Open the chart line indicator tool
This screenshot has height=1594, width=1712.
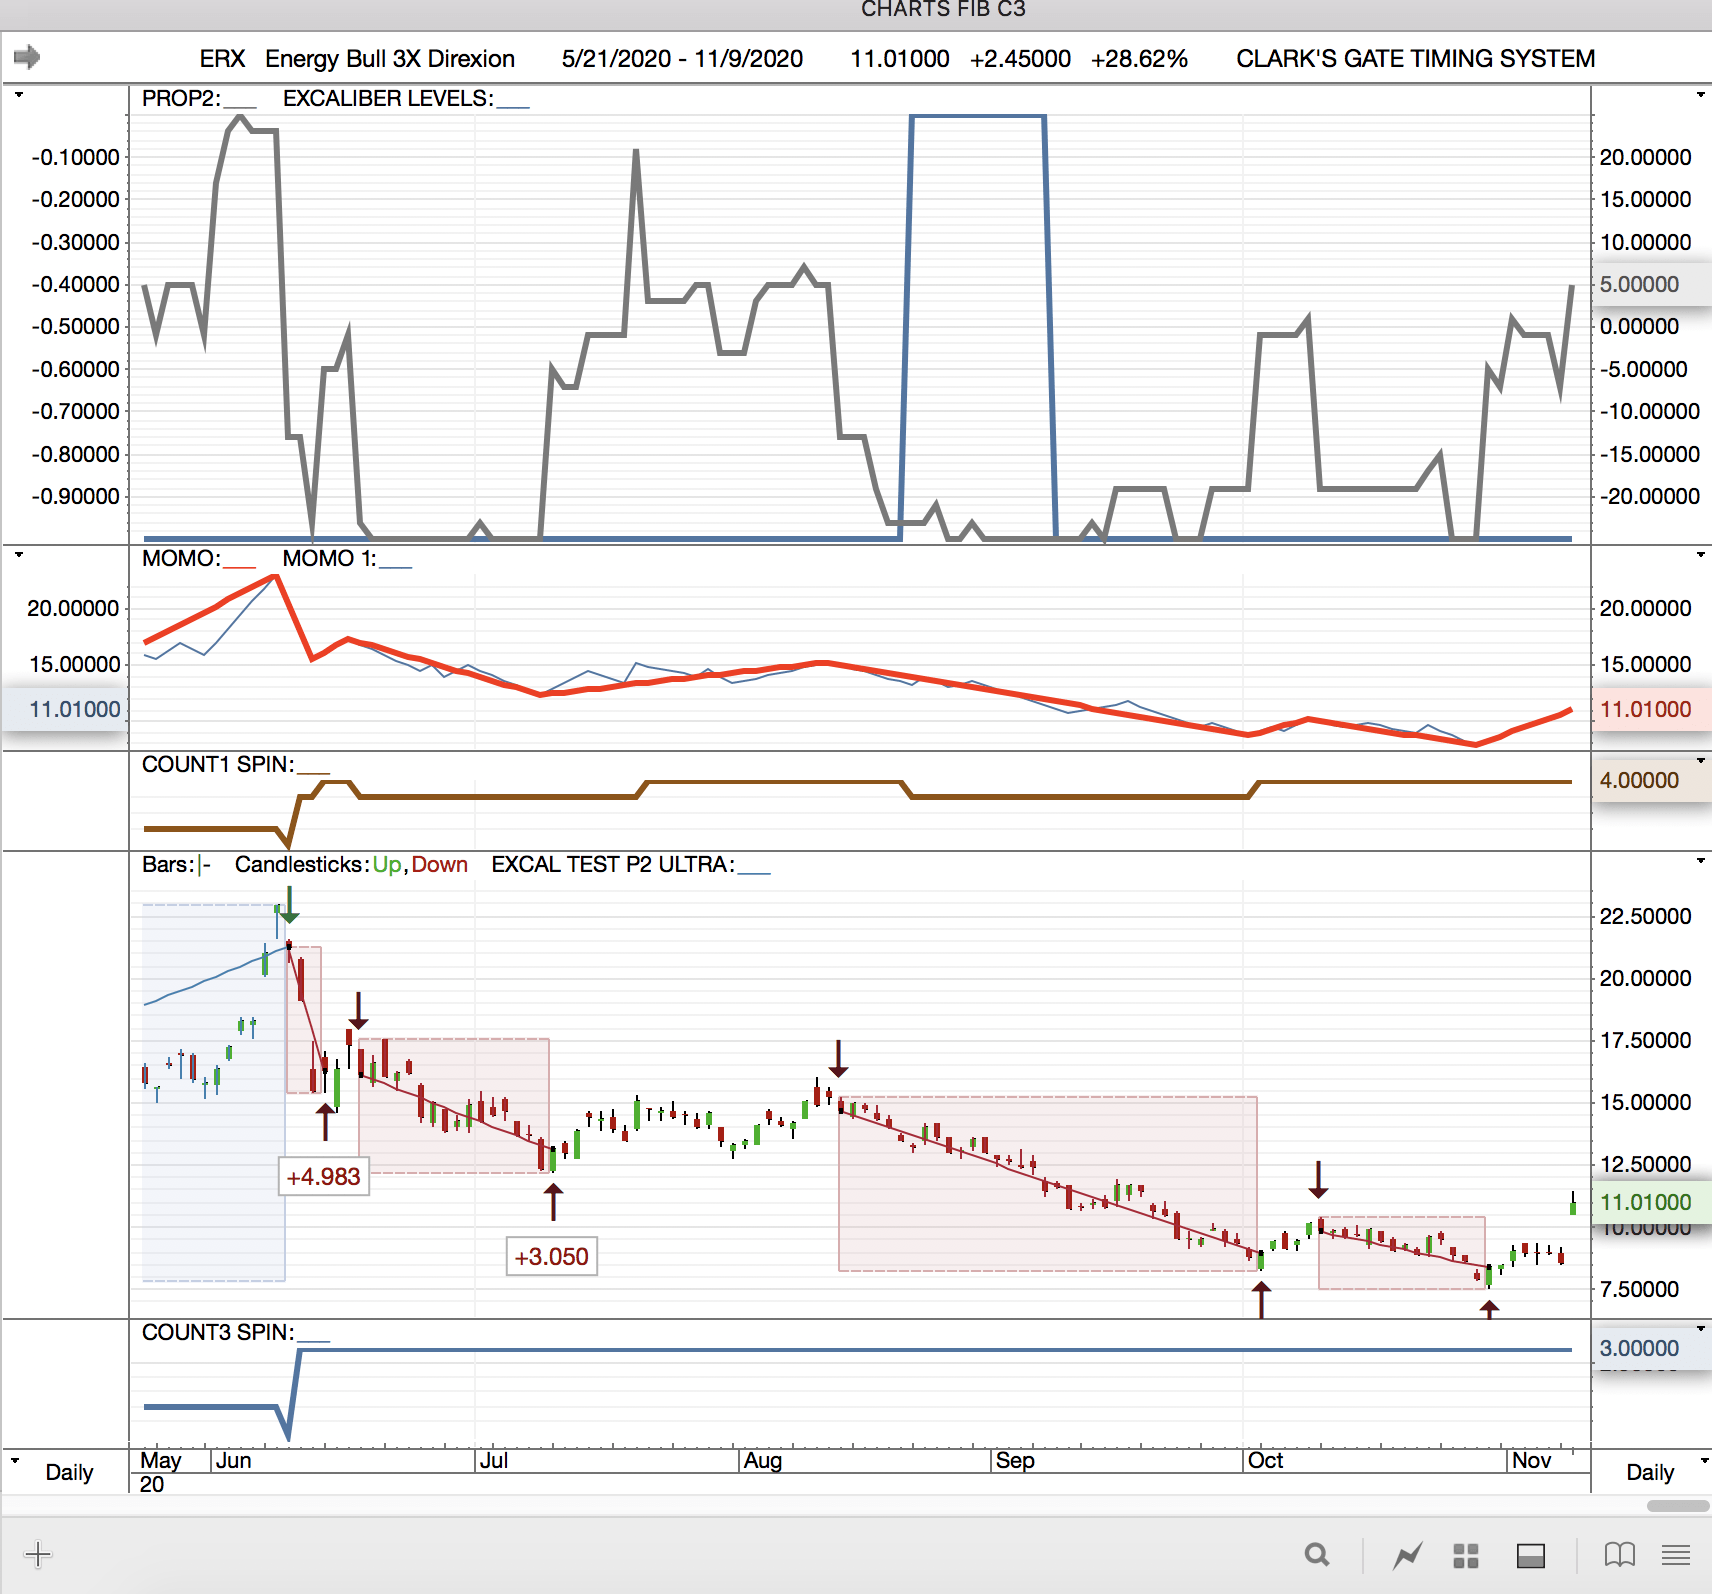(x=1408, y=1555)
